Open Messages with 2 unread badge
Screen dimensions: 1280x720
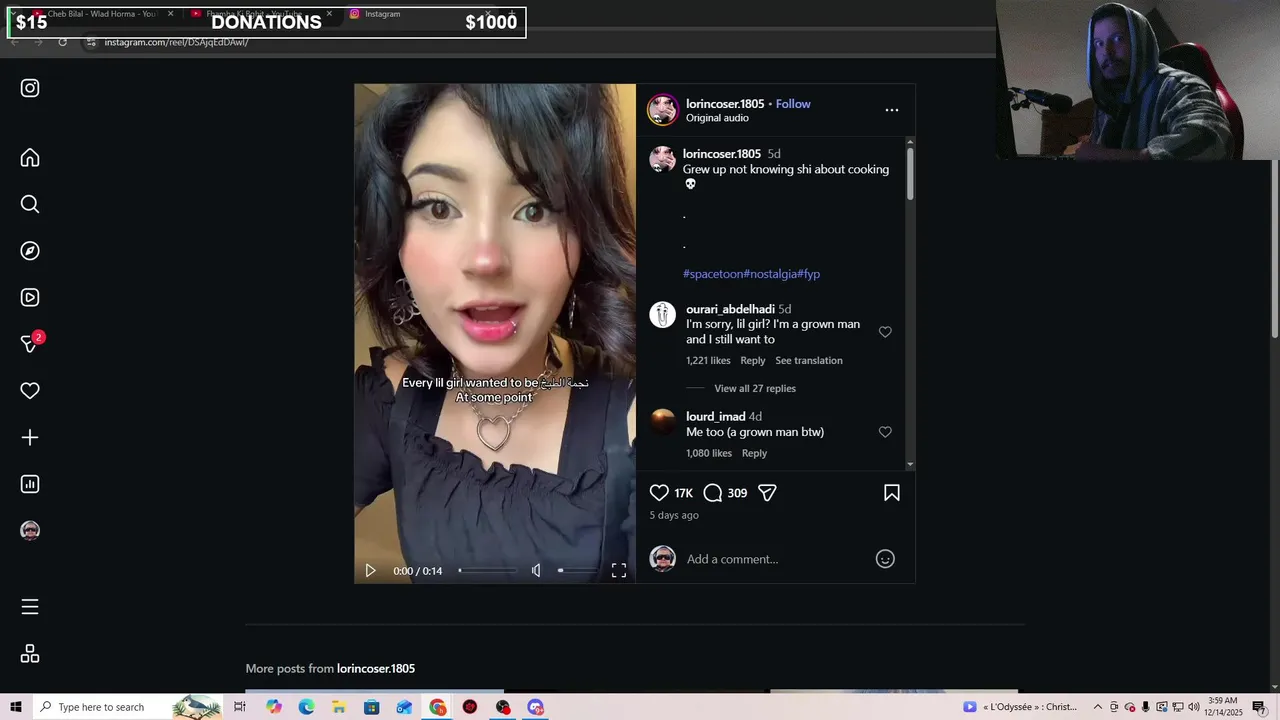(30, 343)
